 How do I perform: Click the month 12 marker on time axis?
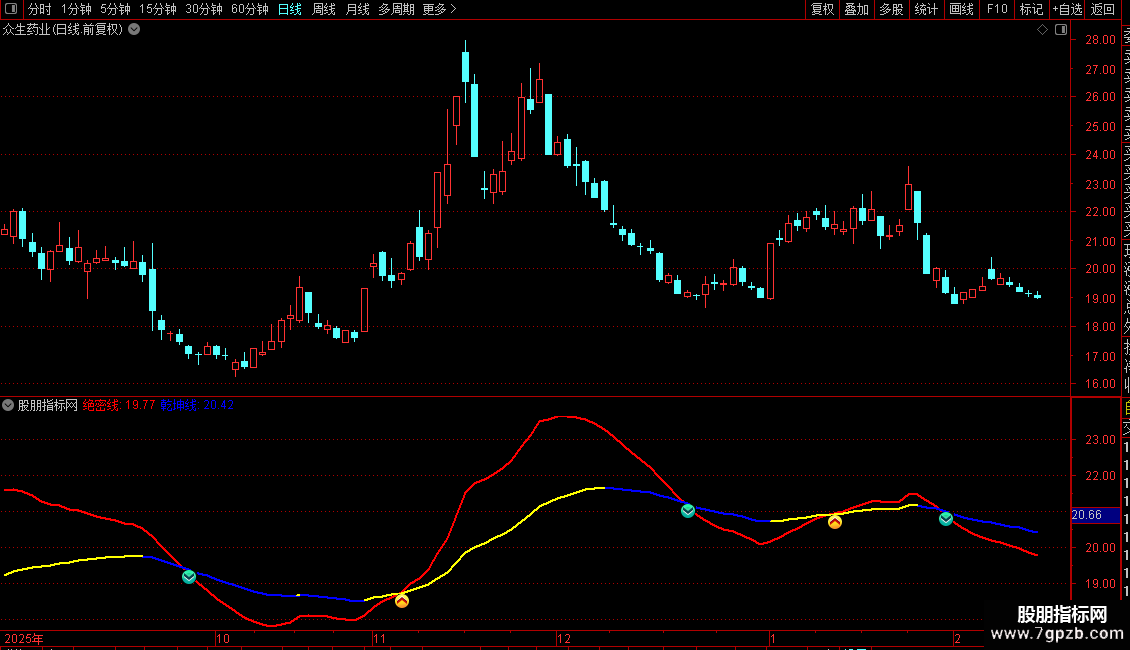click(x=564, y=638)
